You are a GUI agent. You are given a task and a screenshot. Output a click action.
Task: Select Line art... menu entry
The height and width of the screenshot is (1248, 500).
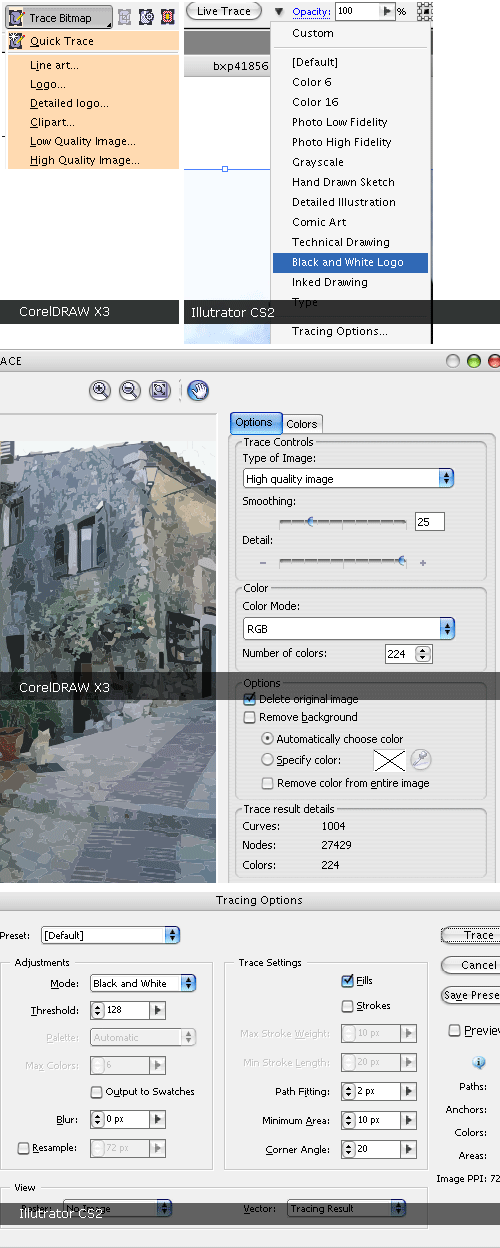pos(54,65)
